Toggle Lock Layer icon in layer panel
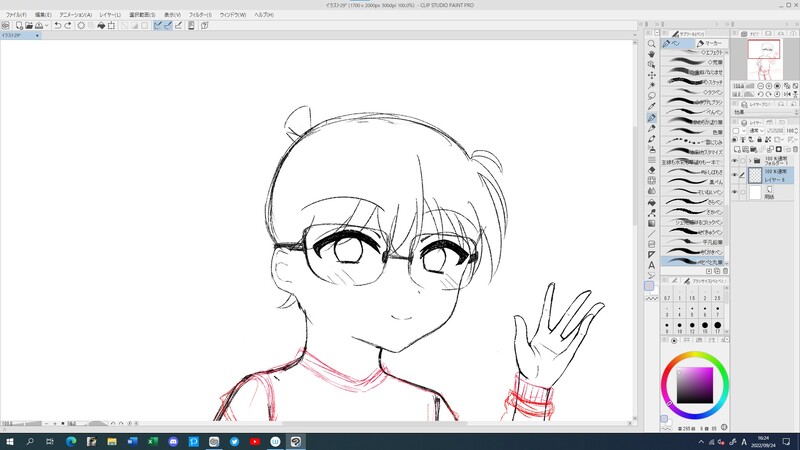800x450 pixels. click(760, 139)
